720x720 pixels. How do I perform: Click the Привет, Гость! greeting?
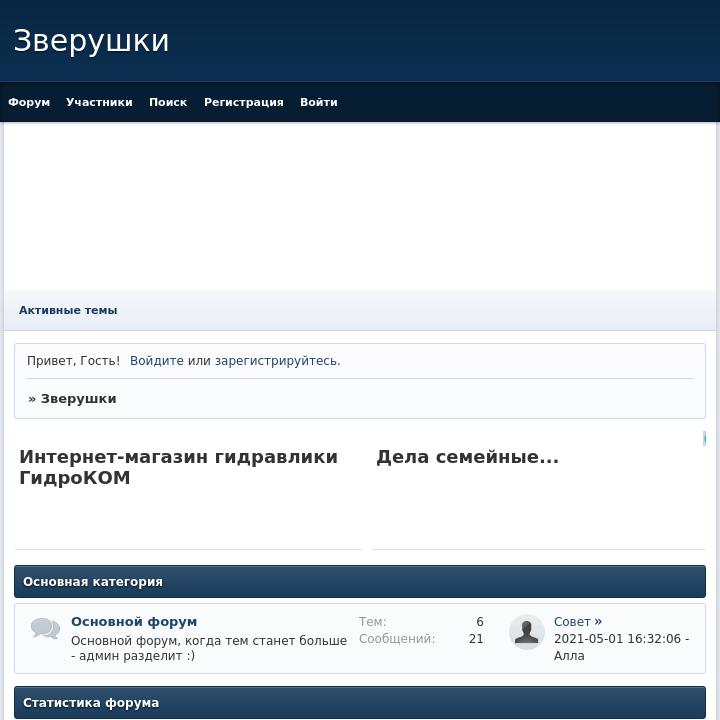coord(73,361)
